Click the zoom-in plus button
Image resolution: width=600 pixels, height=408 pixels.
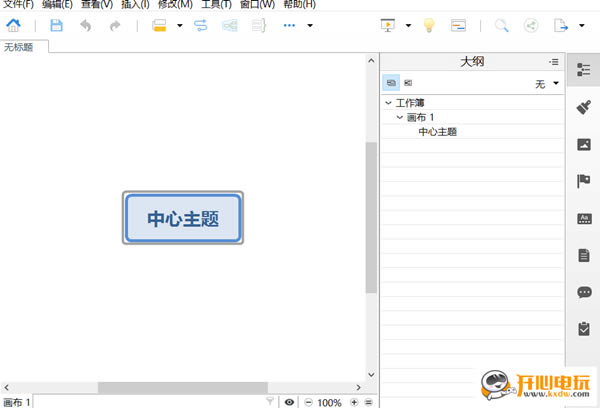(354, 402)
